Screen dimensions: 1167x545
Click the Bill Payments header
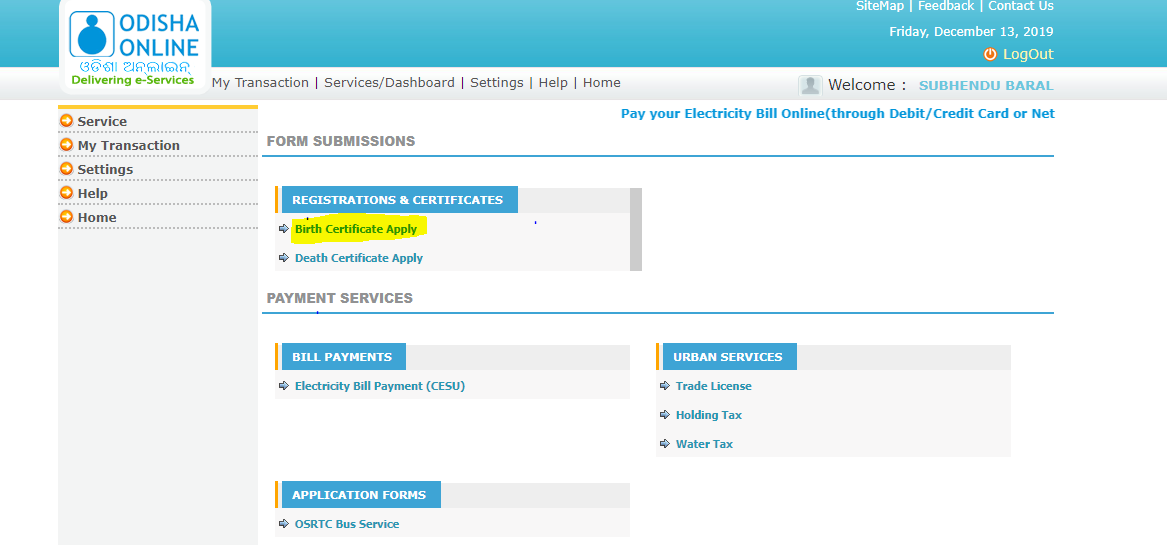tap(344, 357)
